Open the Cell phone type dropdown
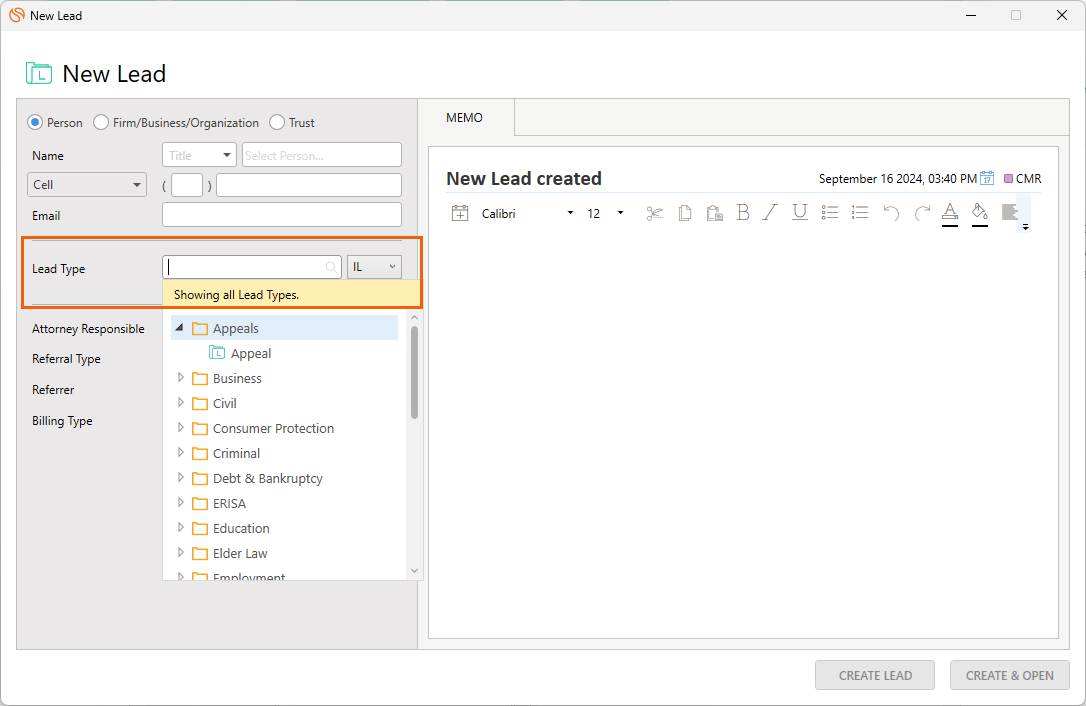This screenshot has width=1086, height=706. (x=87, y=185)
